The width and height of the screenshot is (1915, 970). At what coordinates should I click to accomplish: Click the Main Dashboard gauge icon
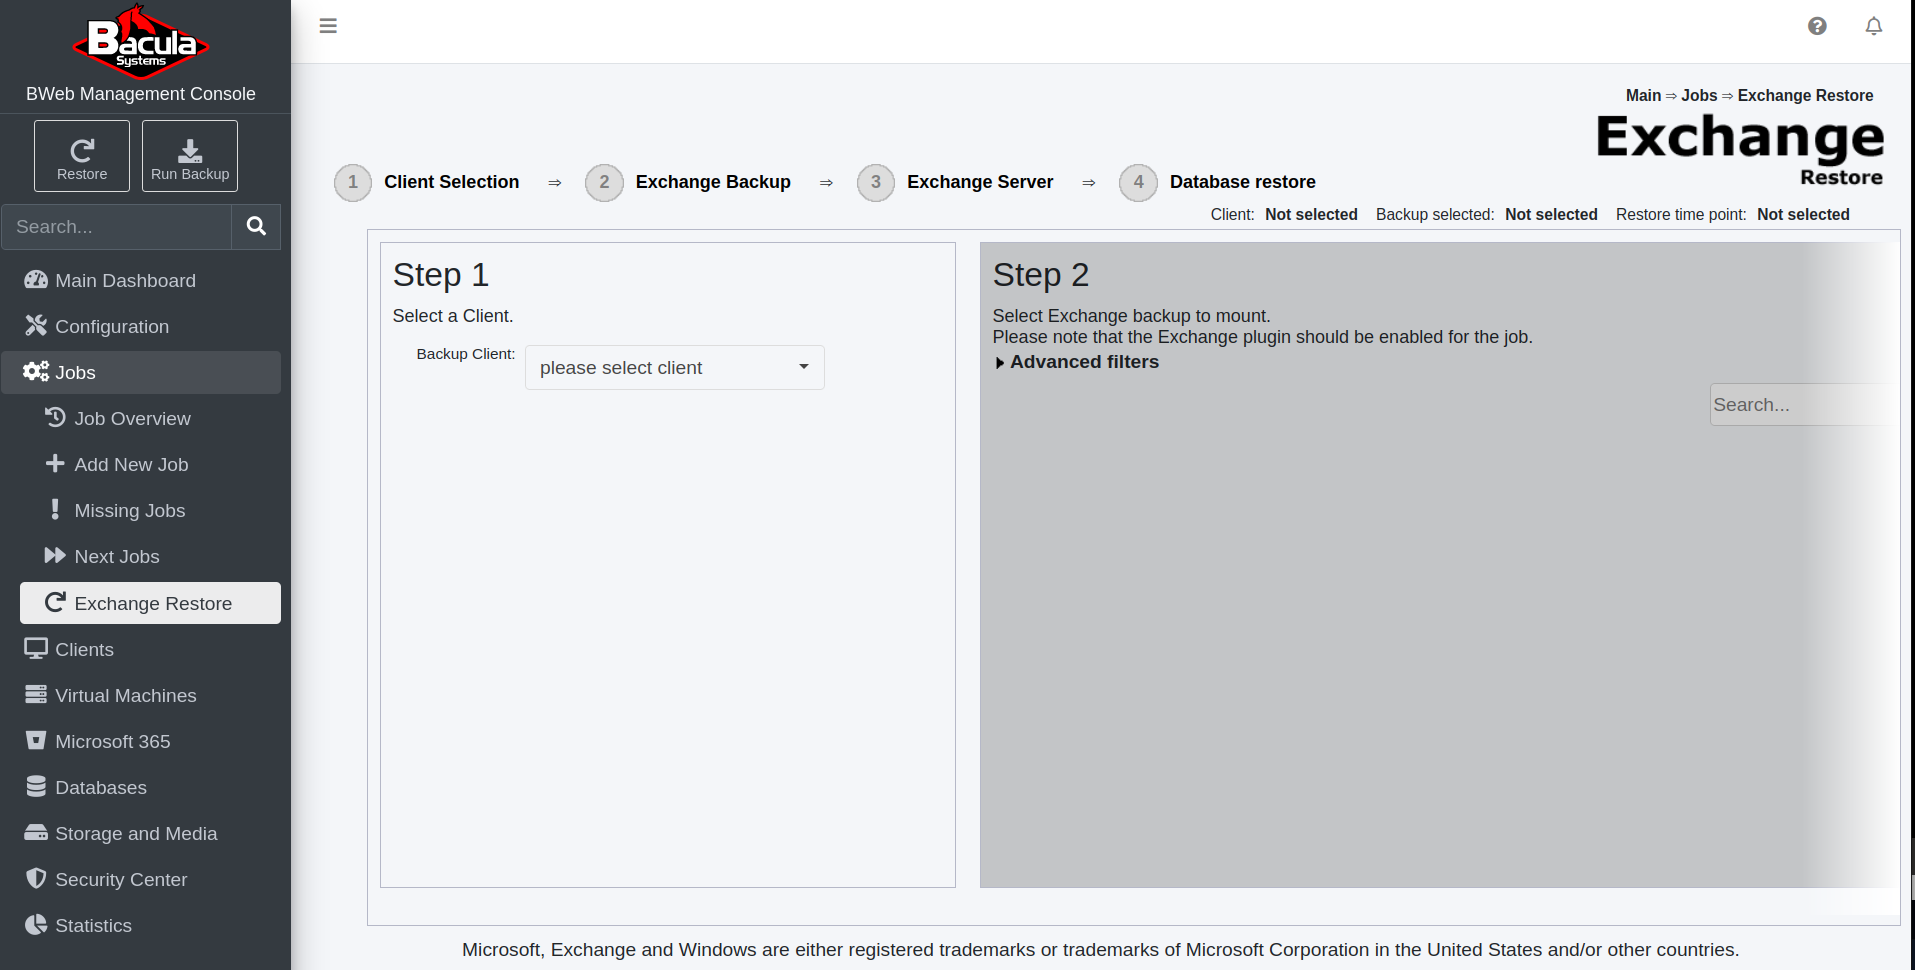36,279
